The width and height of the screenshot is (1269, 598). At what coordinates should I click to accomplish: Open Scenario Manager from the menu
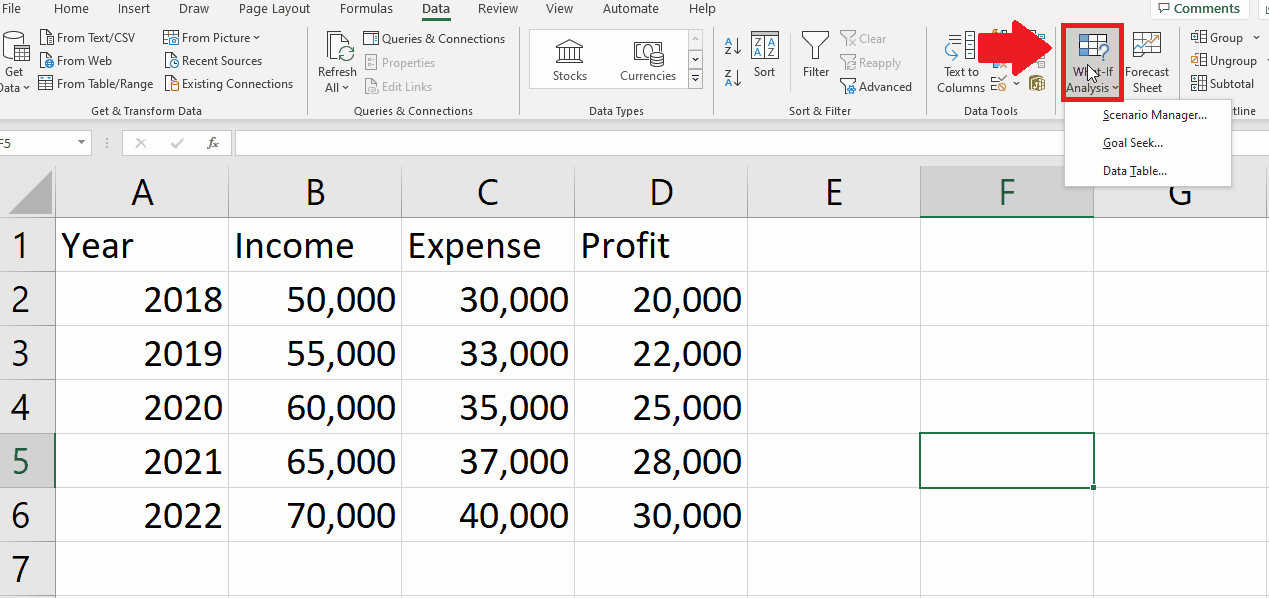(x=1154, y=115)
